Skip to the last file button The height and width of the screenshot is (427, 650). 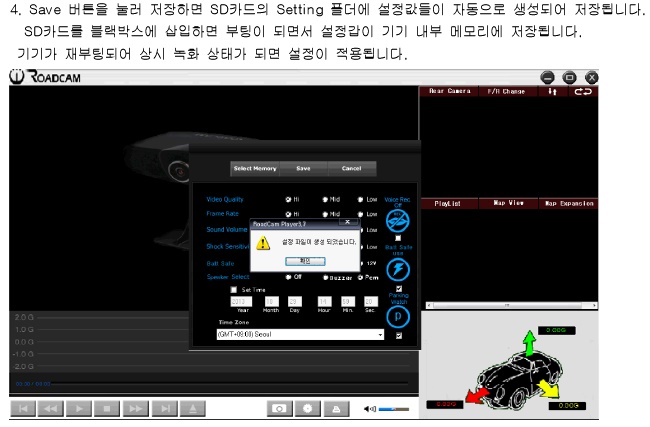(165, 409)
